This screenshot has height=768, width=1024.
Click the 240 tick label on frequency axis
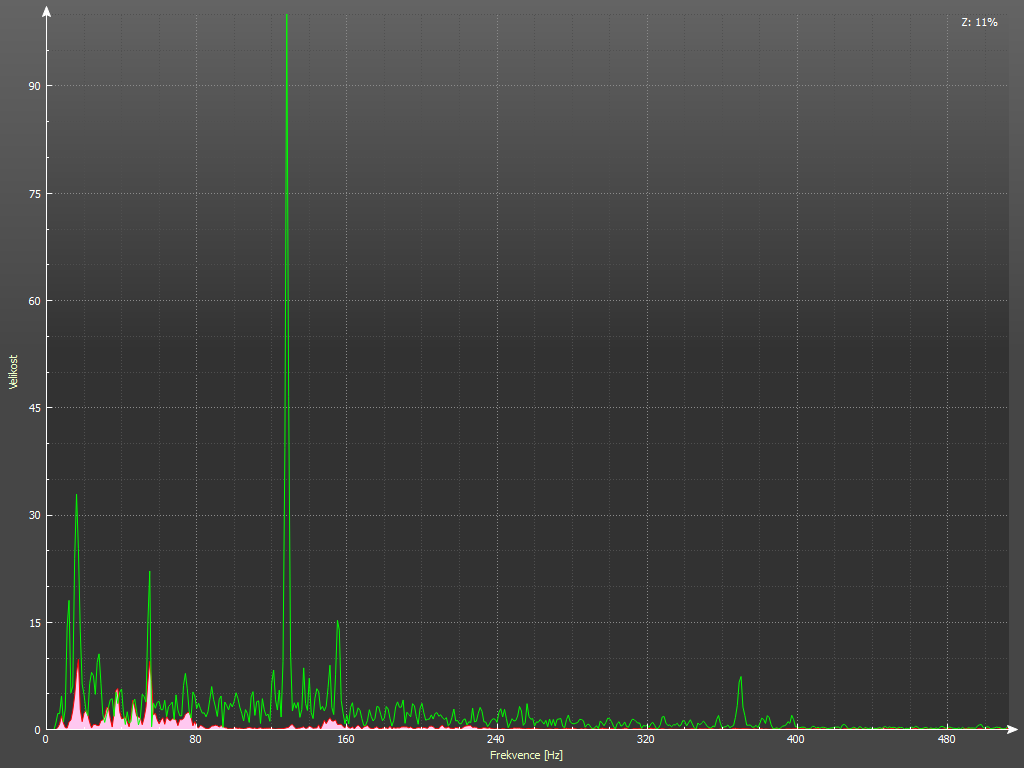click(495, 740)
